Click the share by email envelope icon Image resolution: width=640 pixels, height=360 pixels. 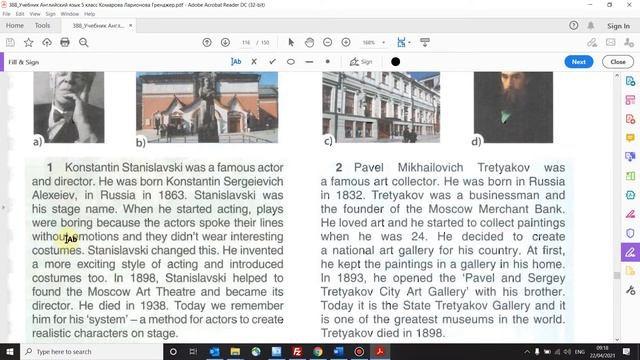(611, 42)
